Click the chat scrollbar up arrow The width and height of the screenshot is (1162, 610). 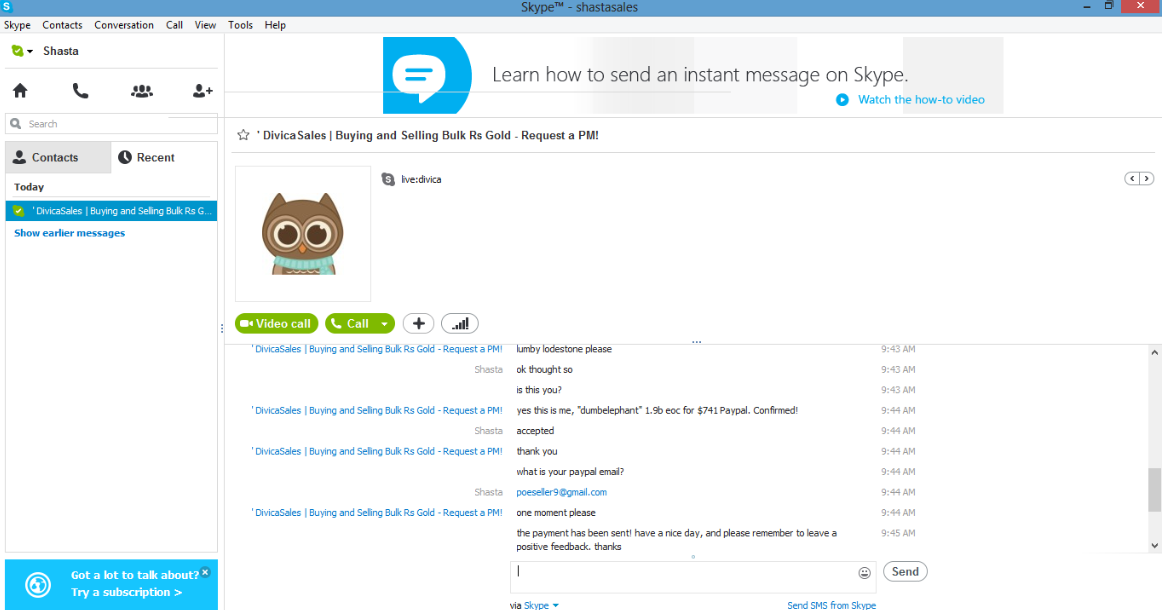pyautogui.click(x=1155, y=353)
